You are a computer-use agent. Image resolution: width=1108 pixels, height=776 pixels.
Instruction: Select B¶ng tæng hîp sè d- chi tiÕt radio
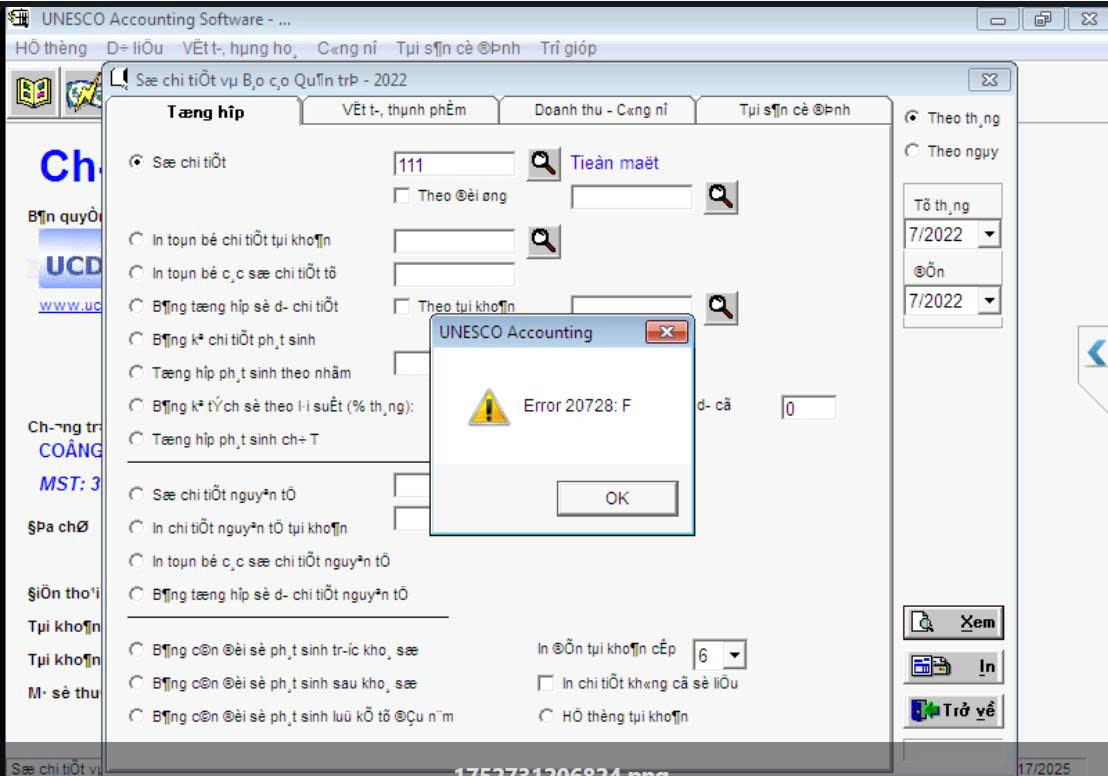click(136, 306)
